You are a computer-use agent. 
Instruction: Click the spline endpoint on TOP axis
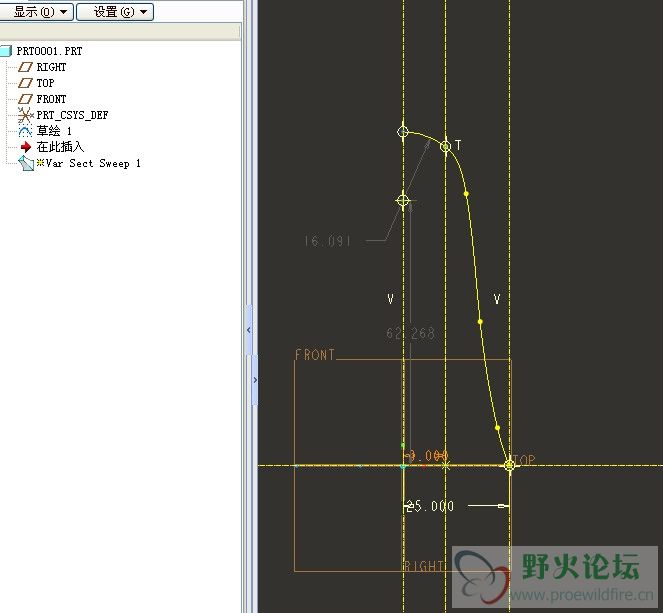(x=509, y=465)
